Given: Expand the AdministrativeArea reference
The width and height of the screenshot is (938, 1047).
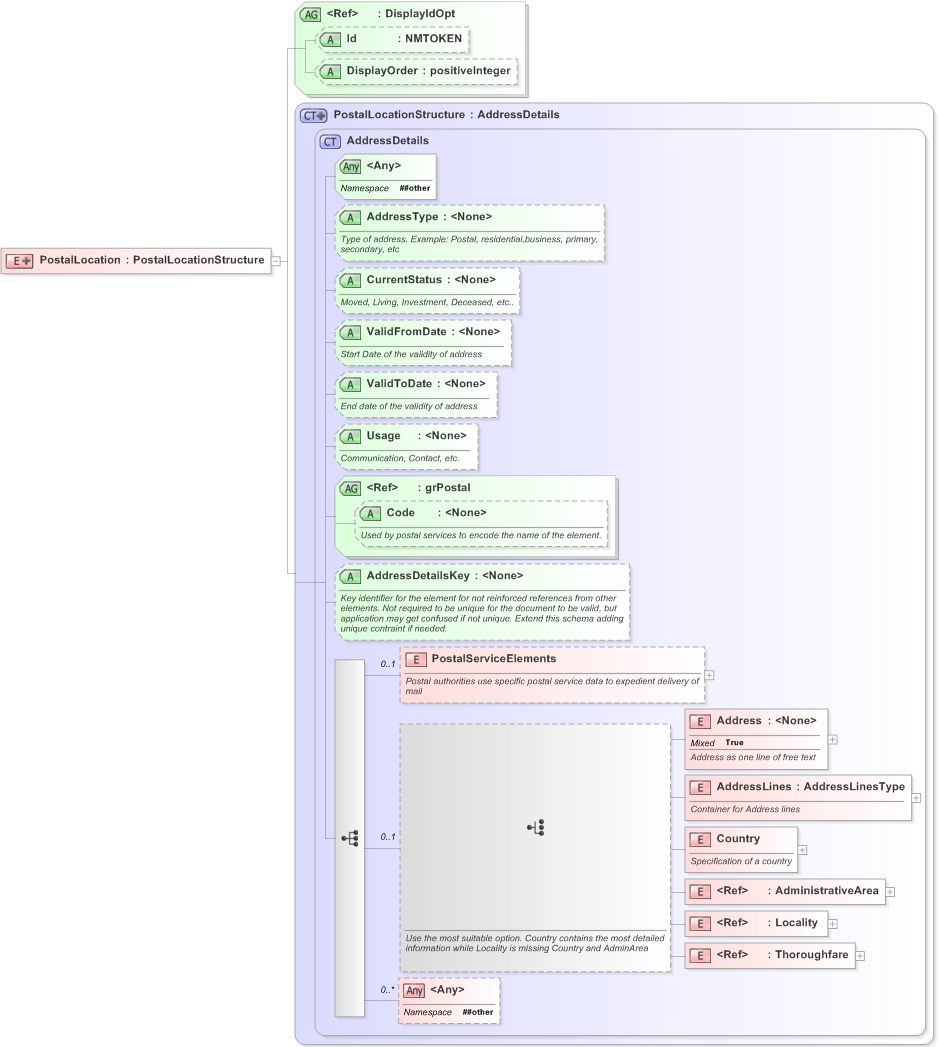Looking at the screenshot, I should click(890, 891).
